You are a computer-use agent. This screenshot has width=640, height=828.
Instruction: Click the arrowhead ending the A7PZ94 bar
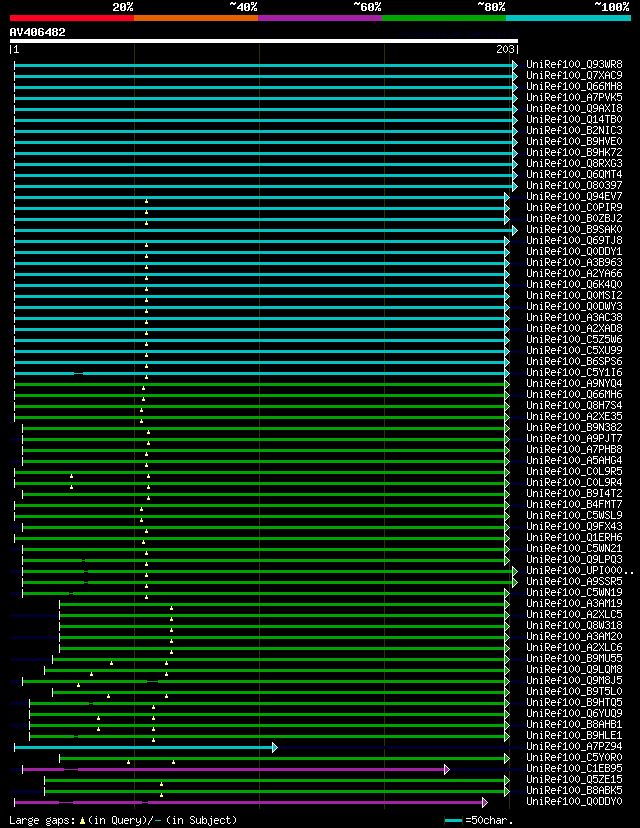click(275, 747)
